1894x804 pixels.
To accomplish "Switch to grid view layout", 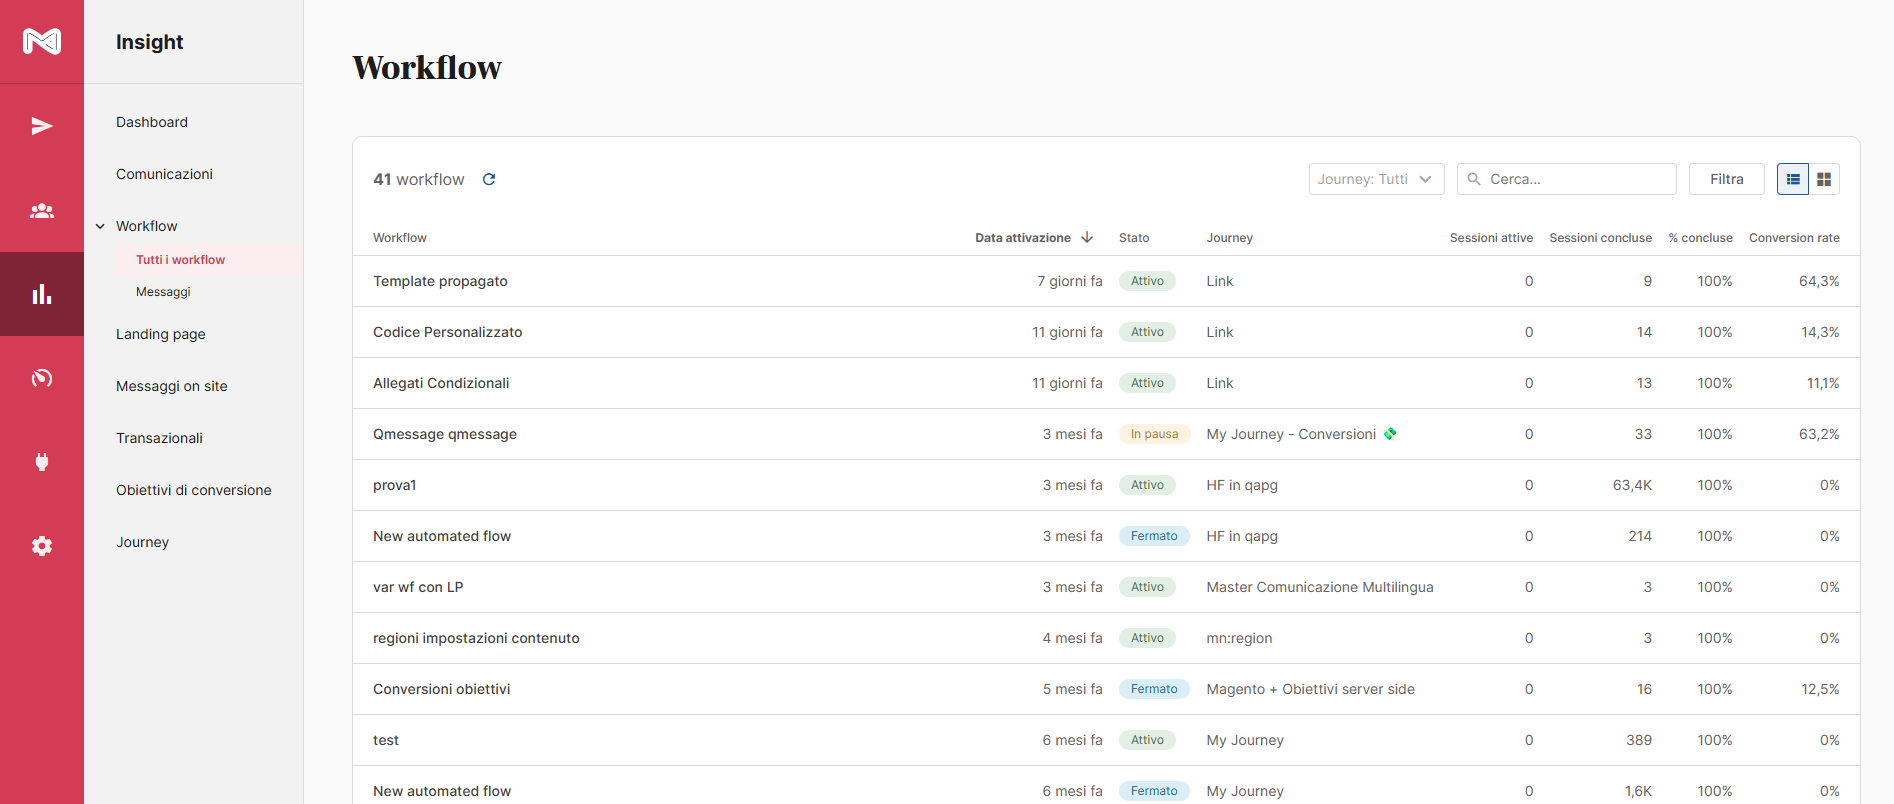I will pos(1824,179).
